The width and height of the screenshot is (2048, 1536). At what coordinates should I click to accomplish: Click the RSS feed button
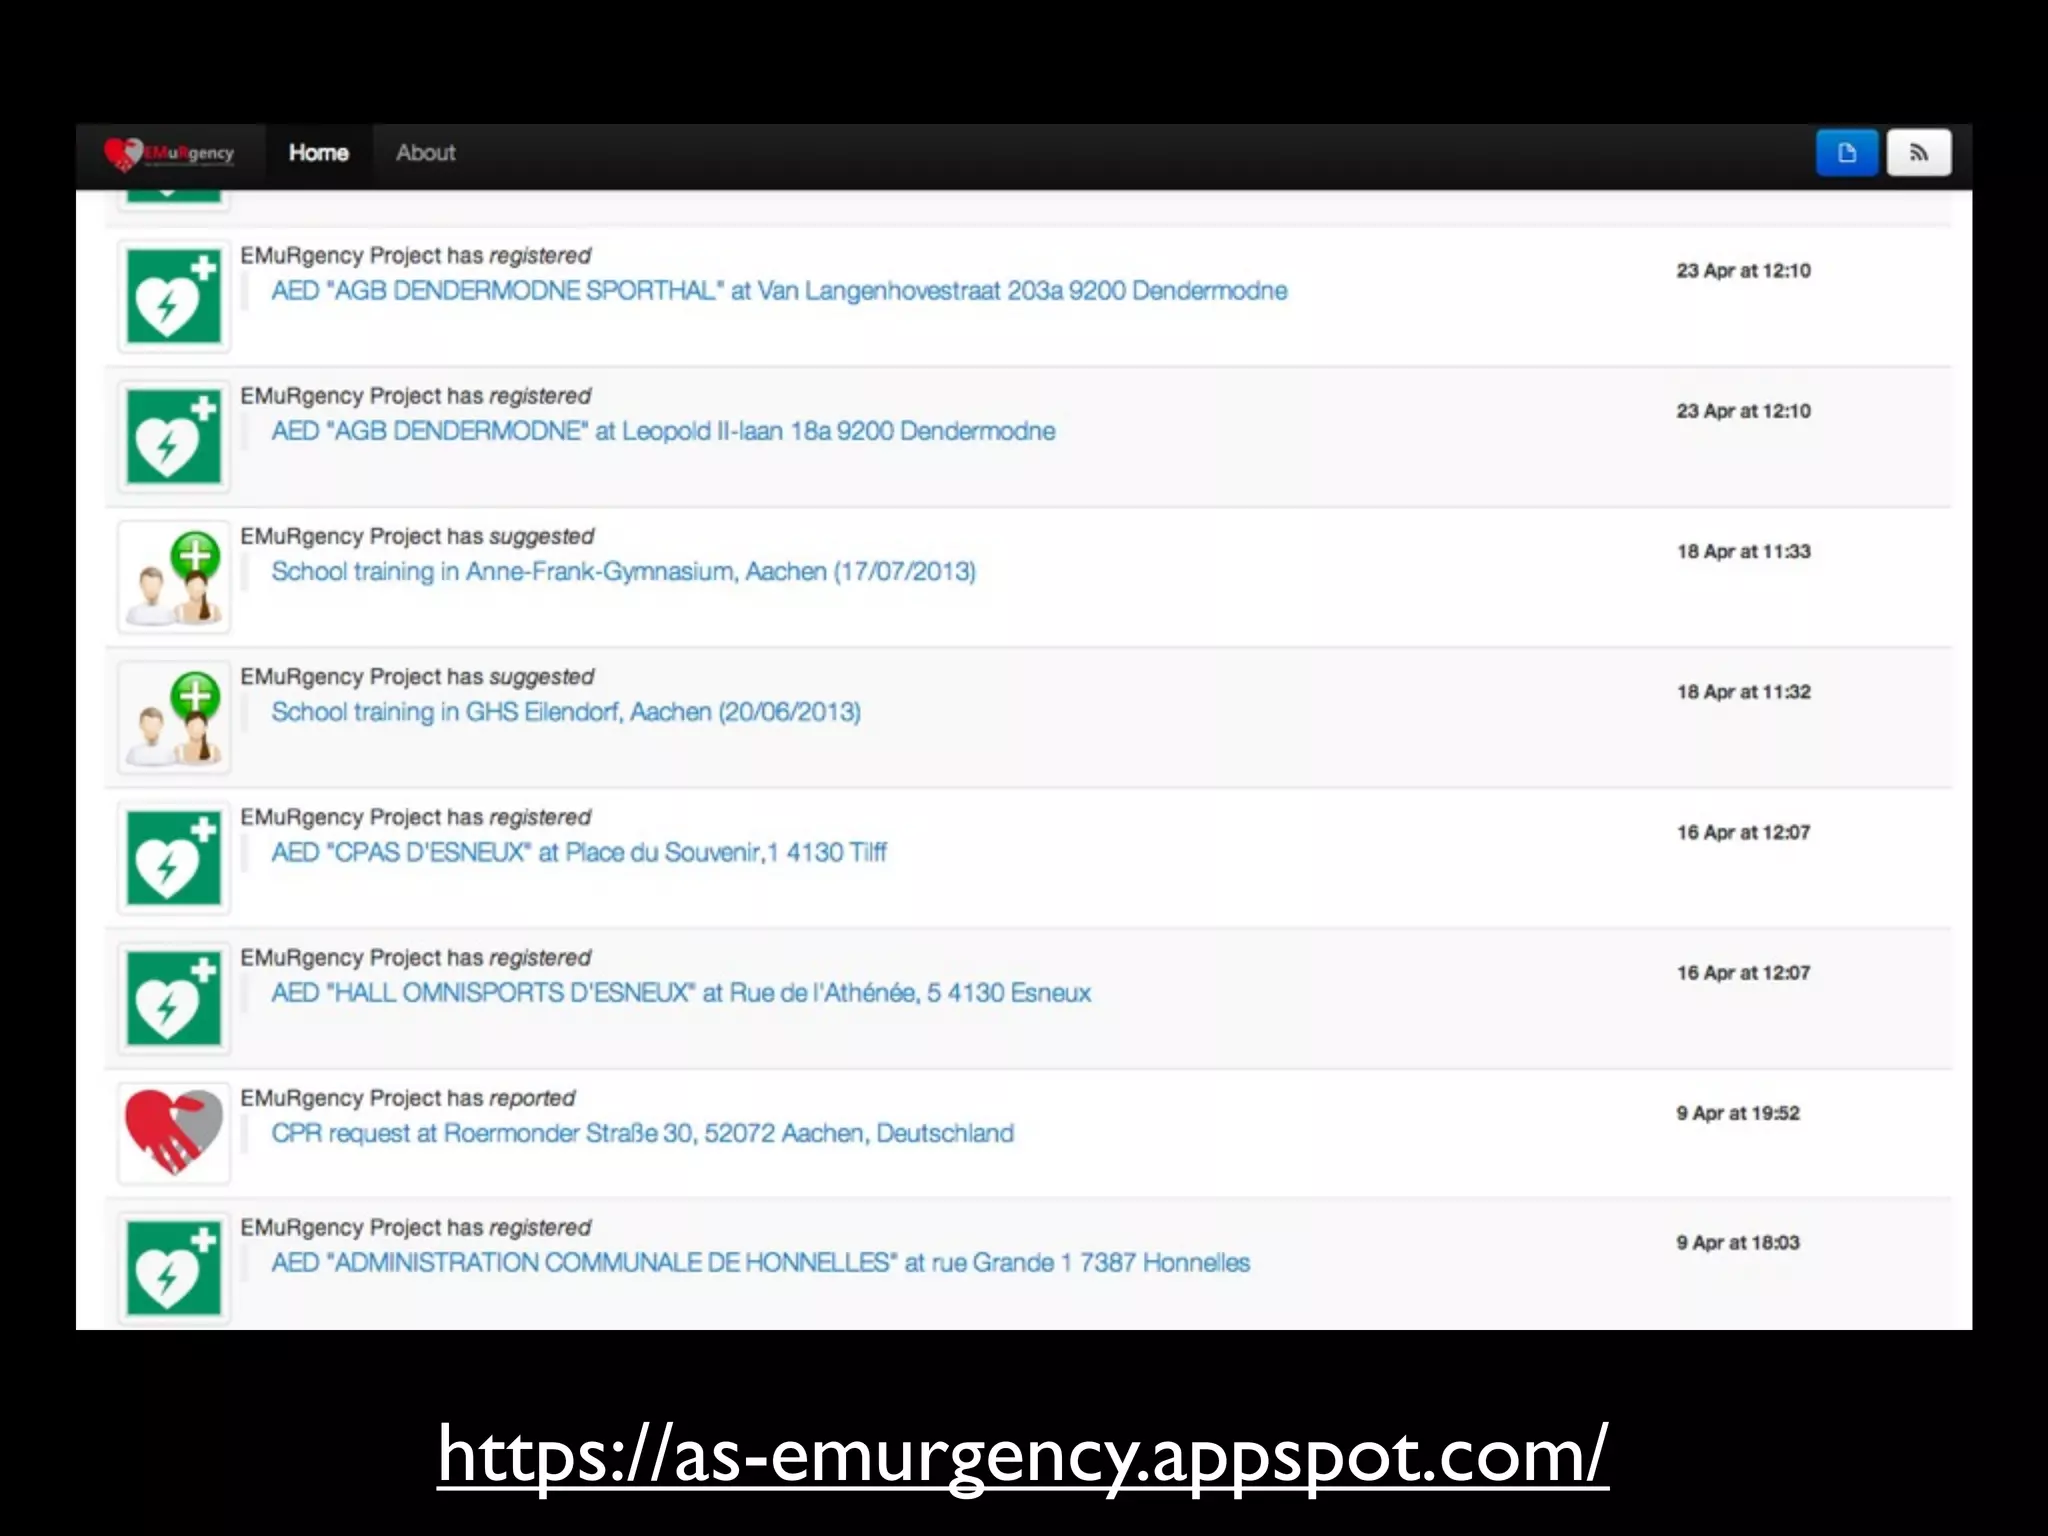1919,153
